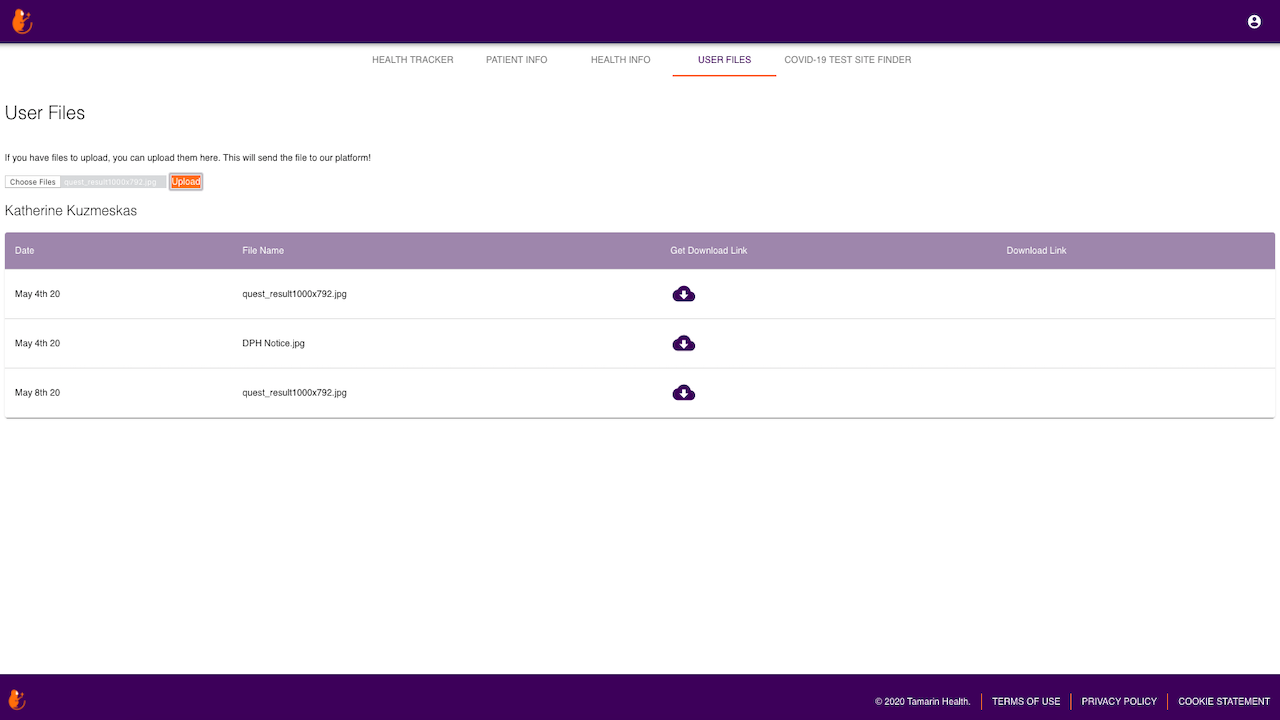Click the File Name column header
Image resolution: width=1280 pixels, height=720 pixels.
click(x=263, y=251)
